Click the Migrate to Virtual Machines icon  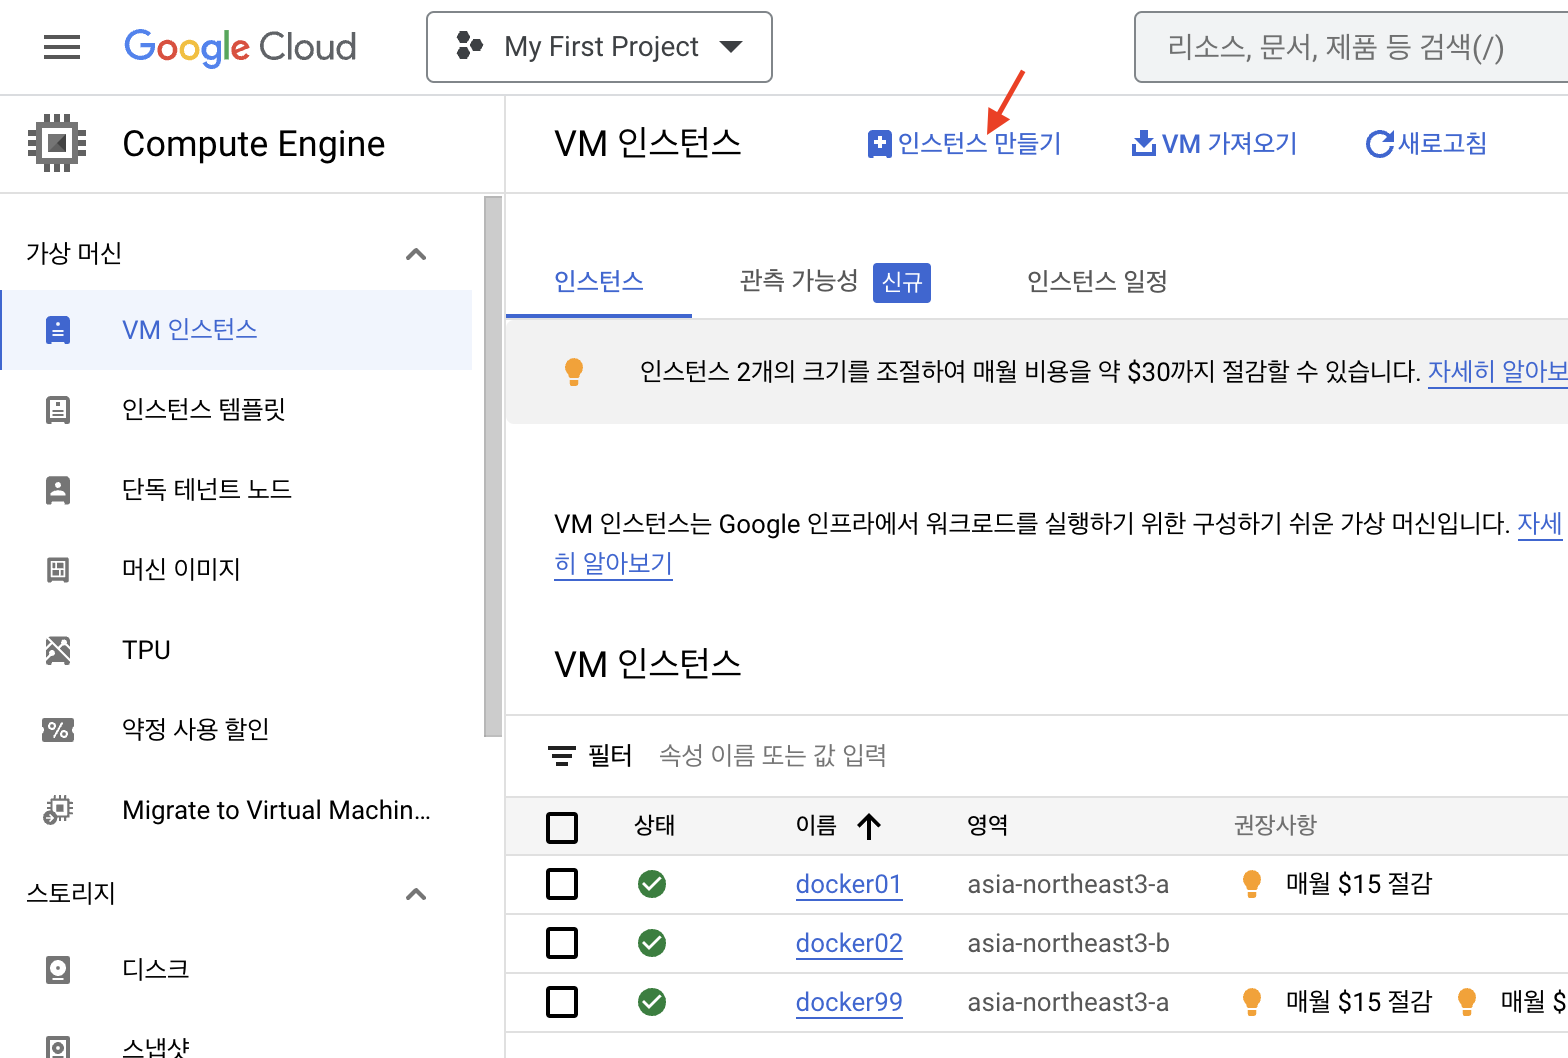point(58,810)
